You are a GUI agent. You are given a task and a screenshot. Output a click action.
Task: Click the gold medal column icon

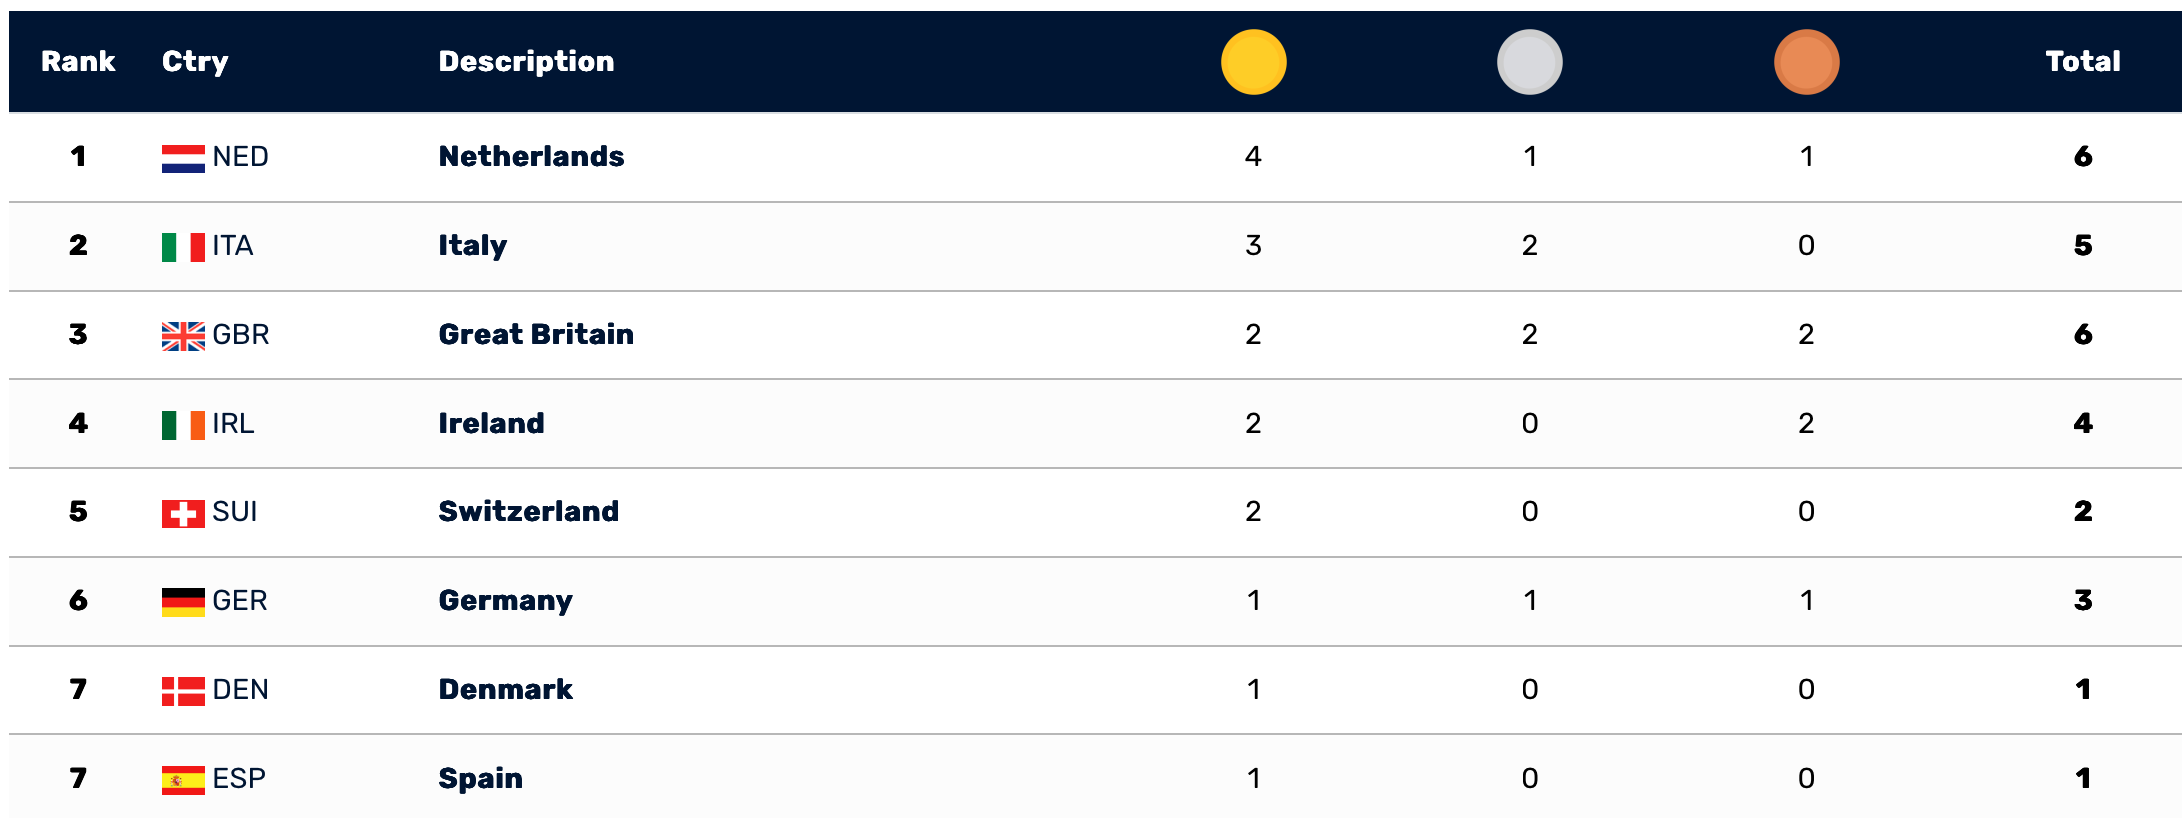click(1253, 62)
